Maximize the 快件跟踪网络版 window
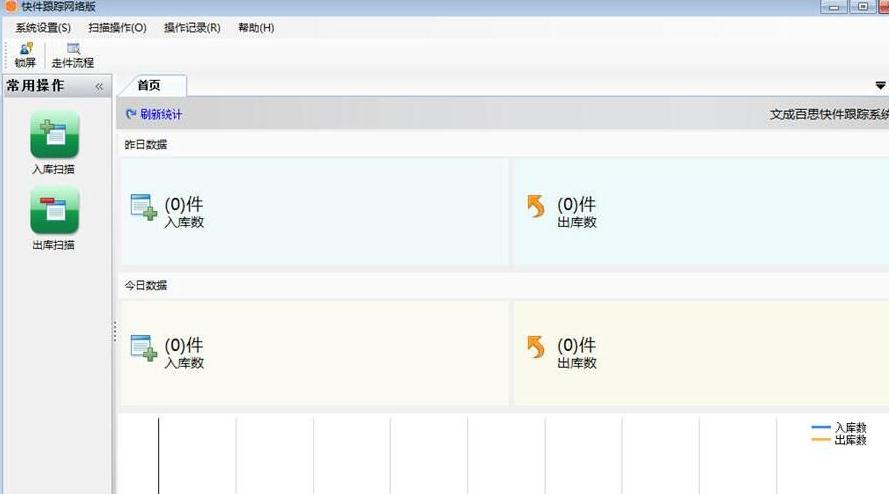The image size is (889, 494). pos(862,7)
